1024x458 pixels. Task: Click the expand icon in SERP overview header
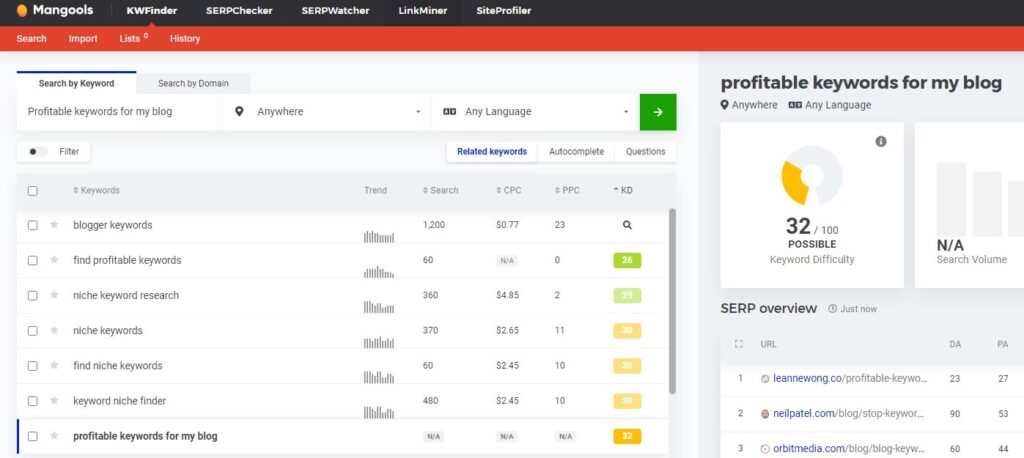(739, 344)
